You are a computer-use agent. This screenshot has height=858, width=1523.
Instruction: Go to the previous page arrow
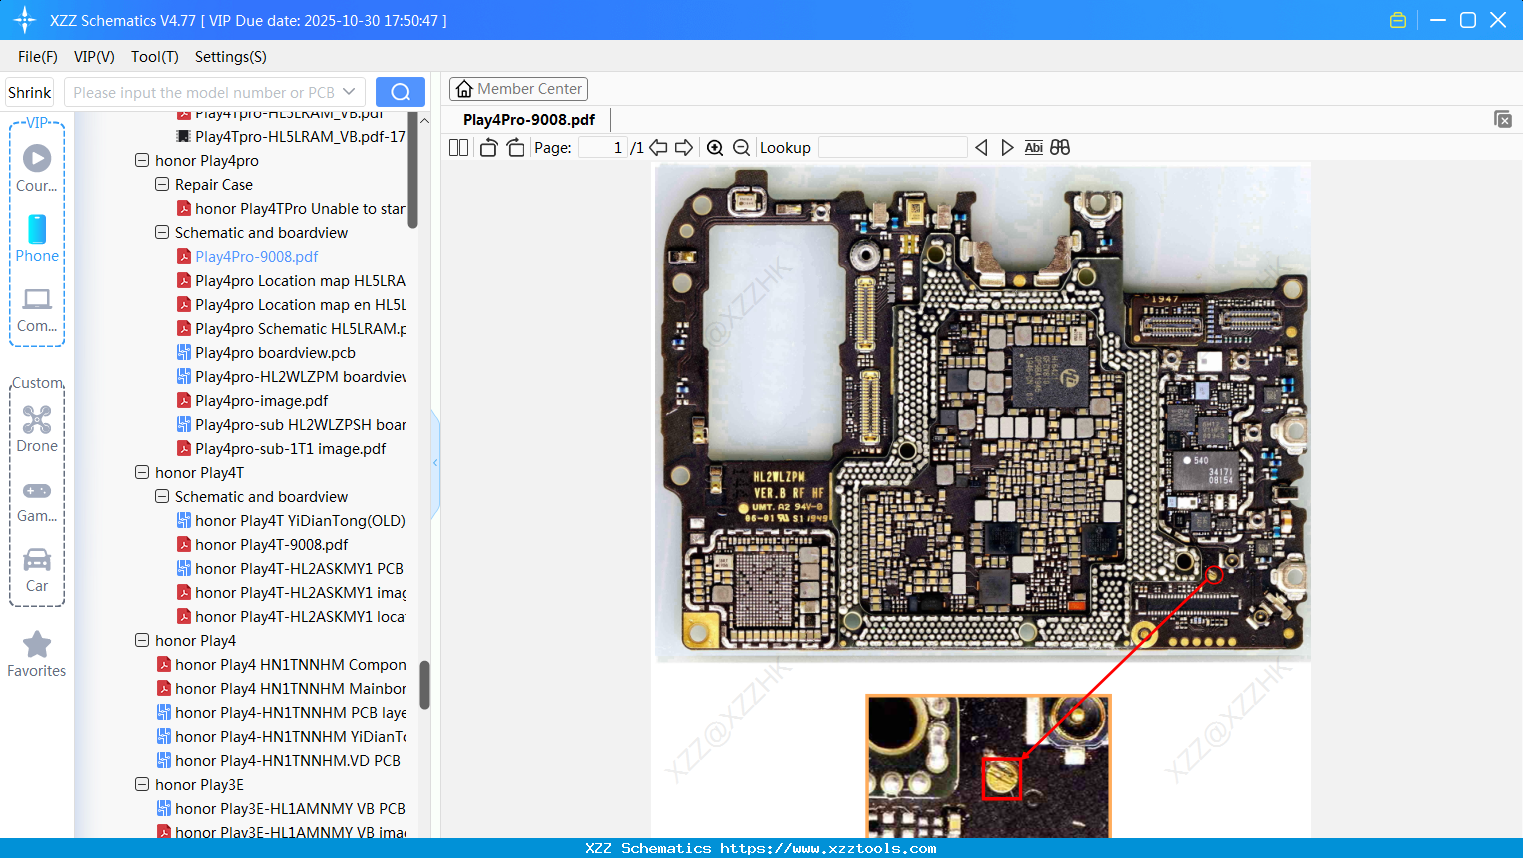point(658,148)
